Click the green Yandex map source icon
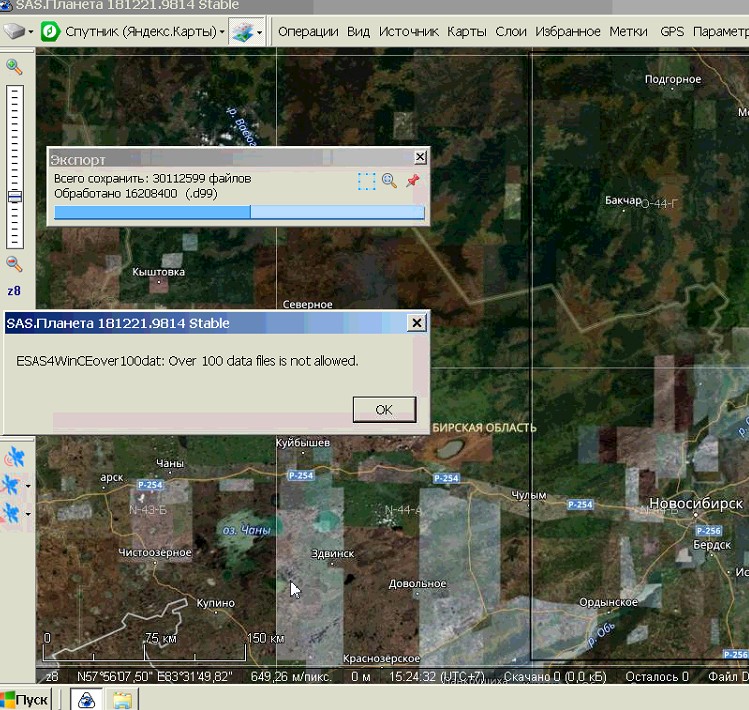 pyautogui.click(x=49, y=31)
